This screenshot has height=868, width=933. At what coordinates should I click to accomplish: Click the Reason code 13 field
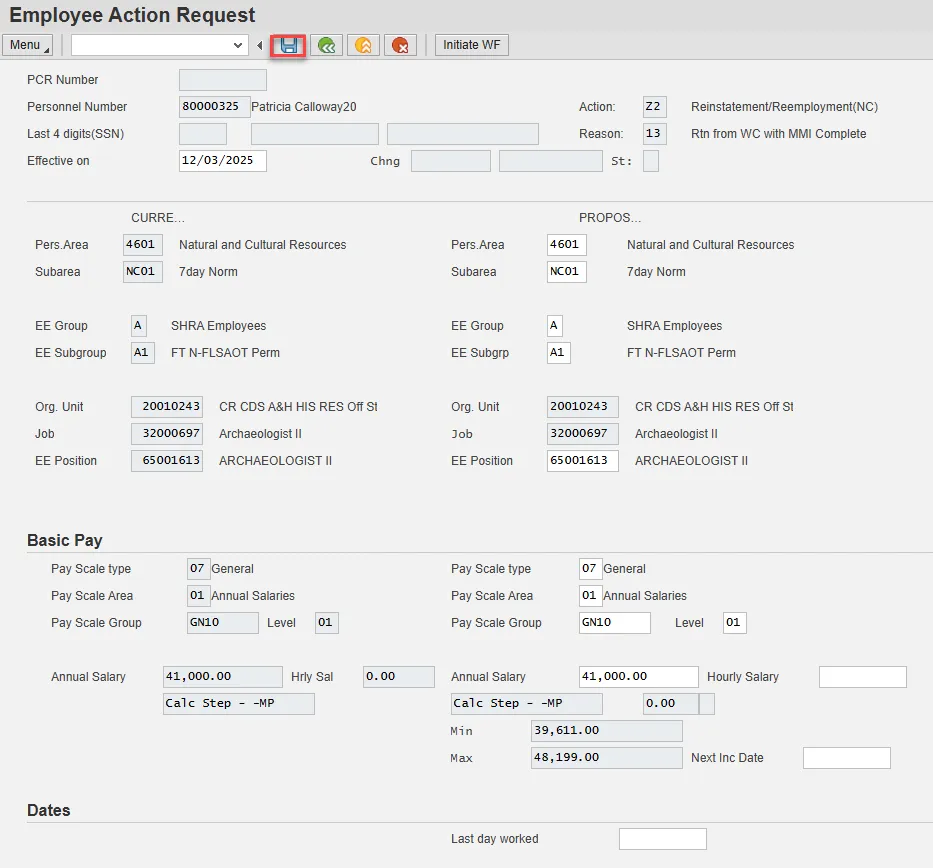click(x=654, y=134)
